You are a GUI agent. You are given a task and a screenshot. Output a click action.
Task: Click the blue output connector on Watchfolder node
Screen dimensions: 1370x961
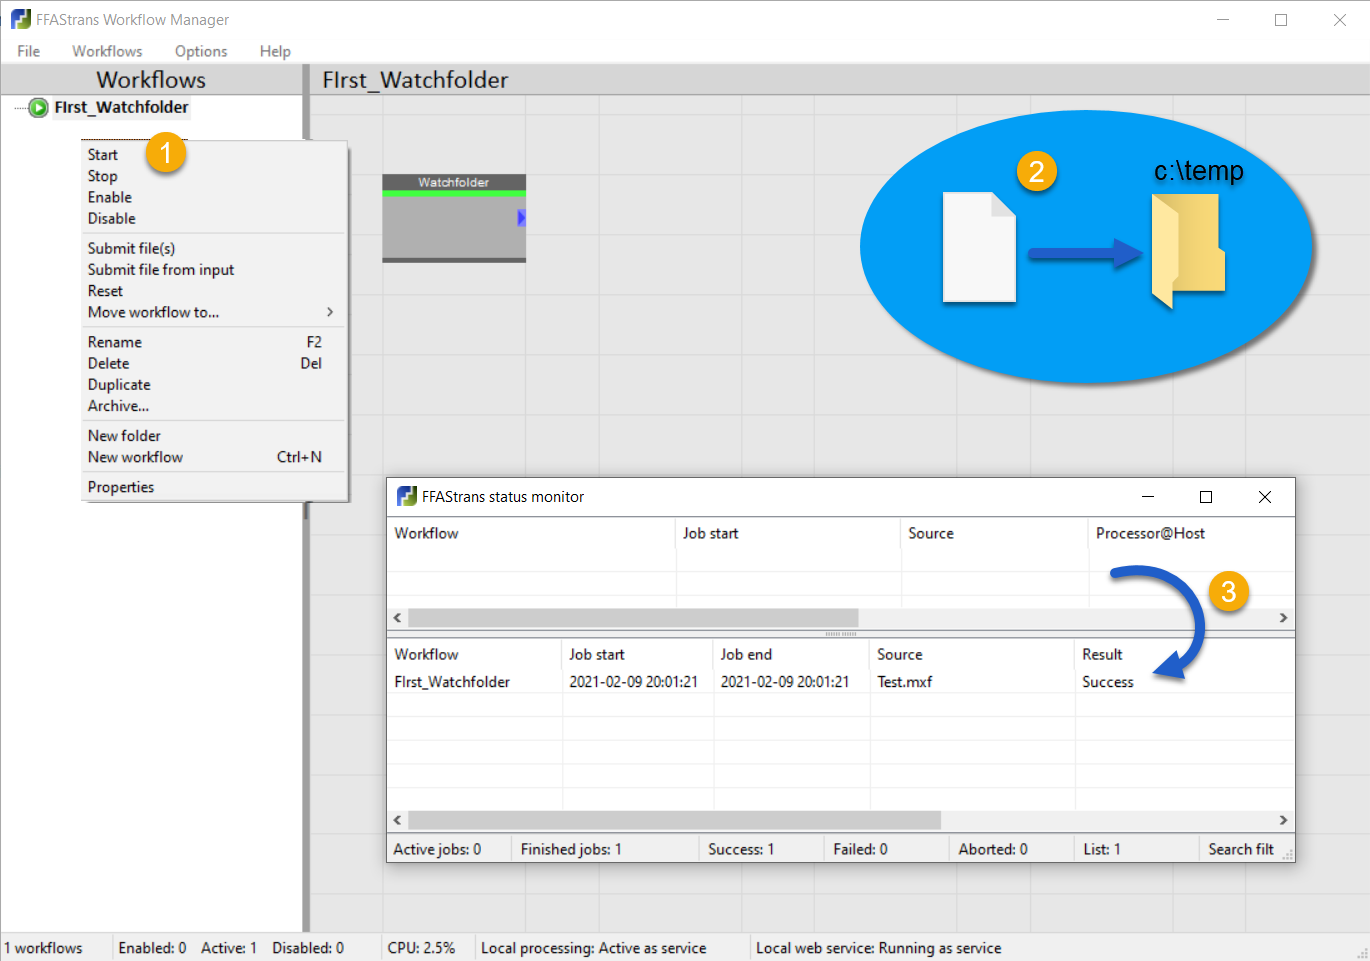point(521,218)
